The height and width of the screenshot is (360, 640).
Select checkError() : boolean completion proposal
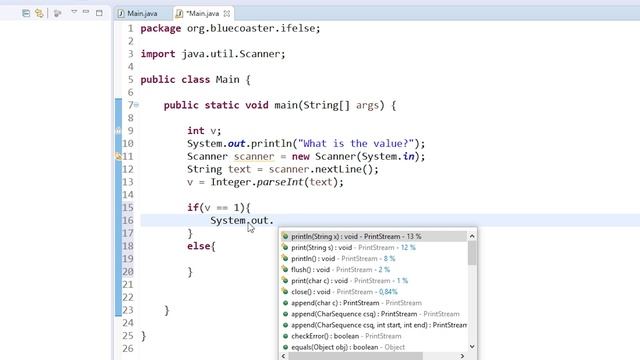tap(374, 336)
